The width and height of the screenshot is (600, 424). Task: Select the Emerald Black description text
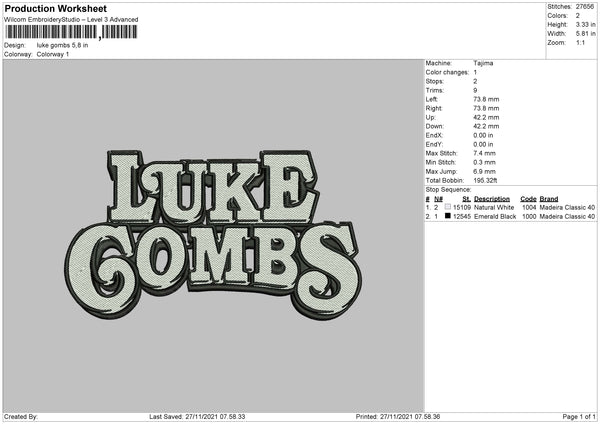pos(495,217)
